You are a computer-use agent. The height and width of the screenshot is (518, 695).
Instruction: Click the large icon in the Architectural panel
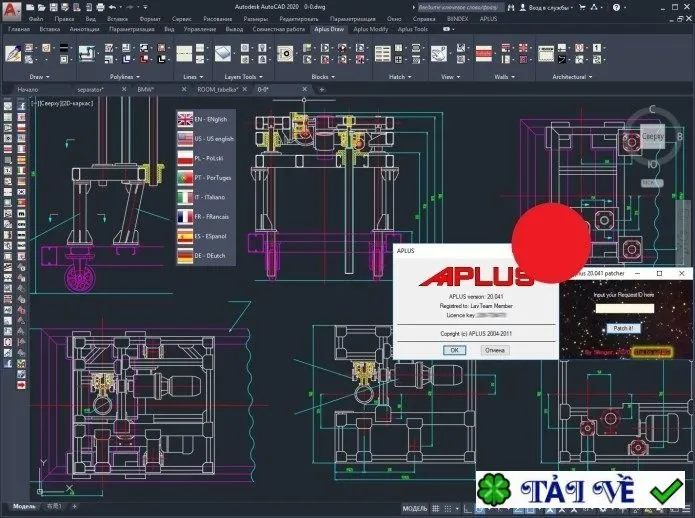tap(546, 54)
